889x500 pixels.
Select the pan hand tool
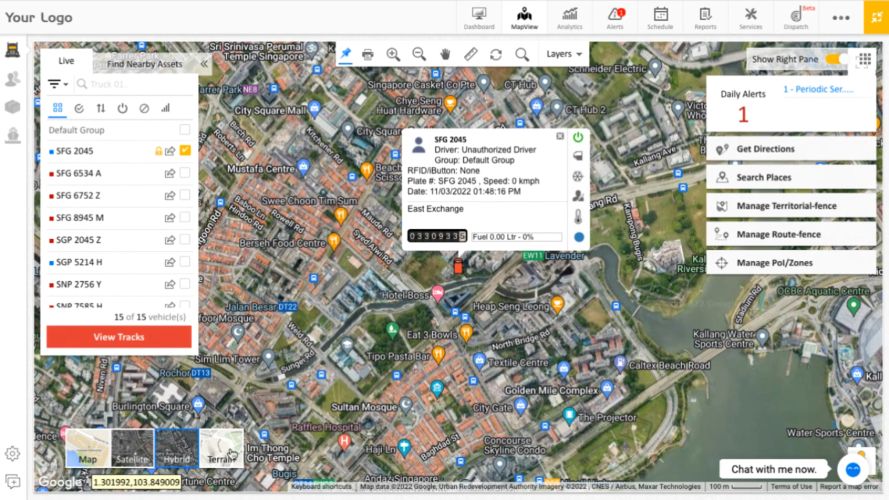(x=445, y=54)
